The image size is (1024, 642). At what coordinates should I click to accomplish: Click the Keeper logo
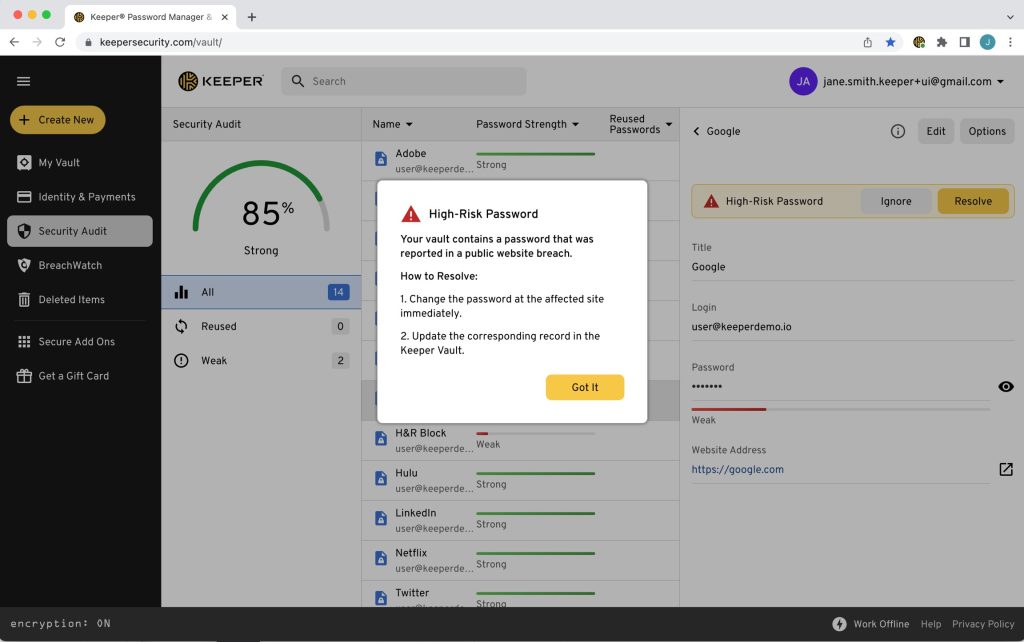(221, 81)
